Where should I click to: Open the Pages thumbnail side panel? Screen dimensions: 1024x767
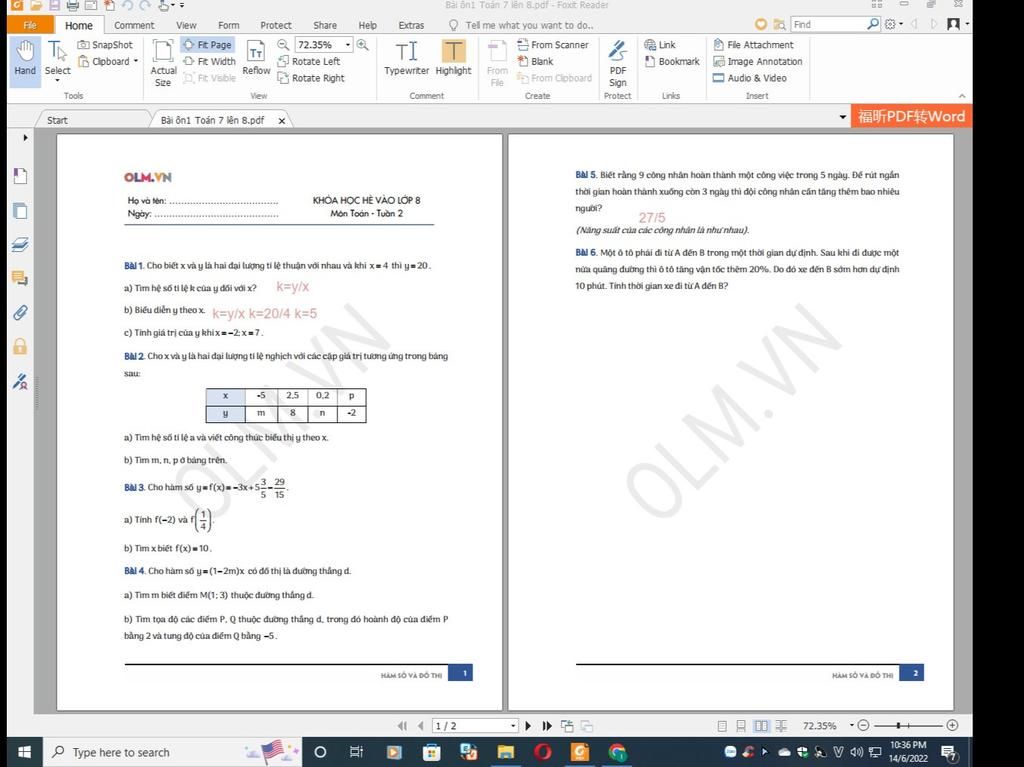[20, 210]
